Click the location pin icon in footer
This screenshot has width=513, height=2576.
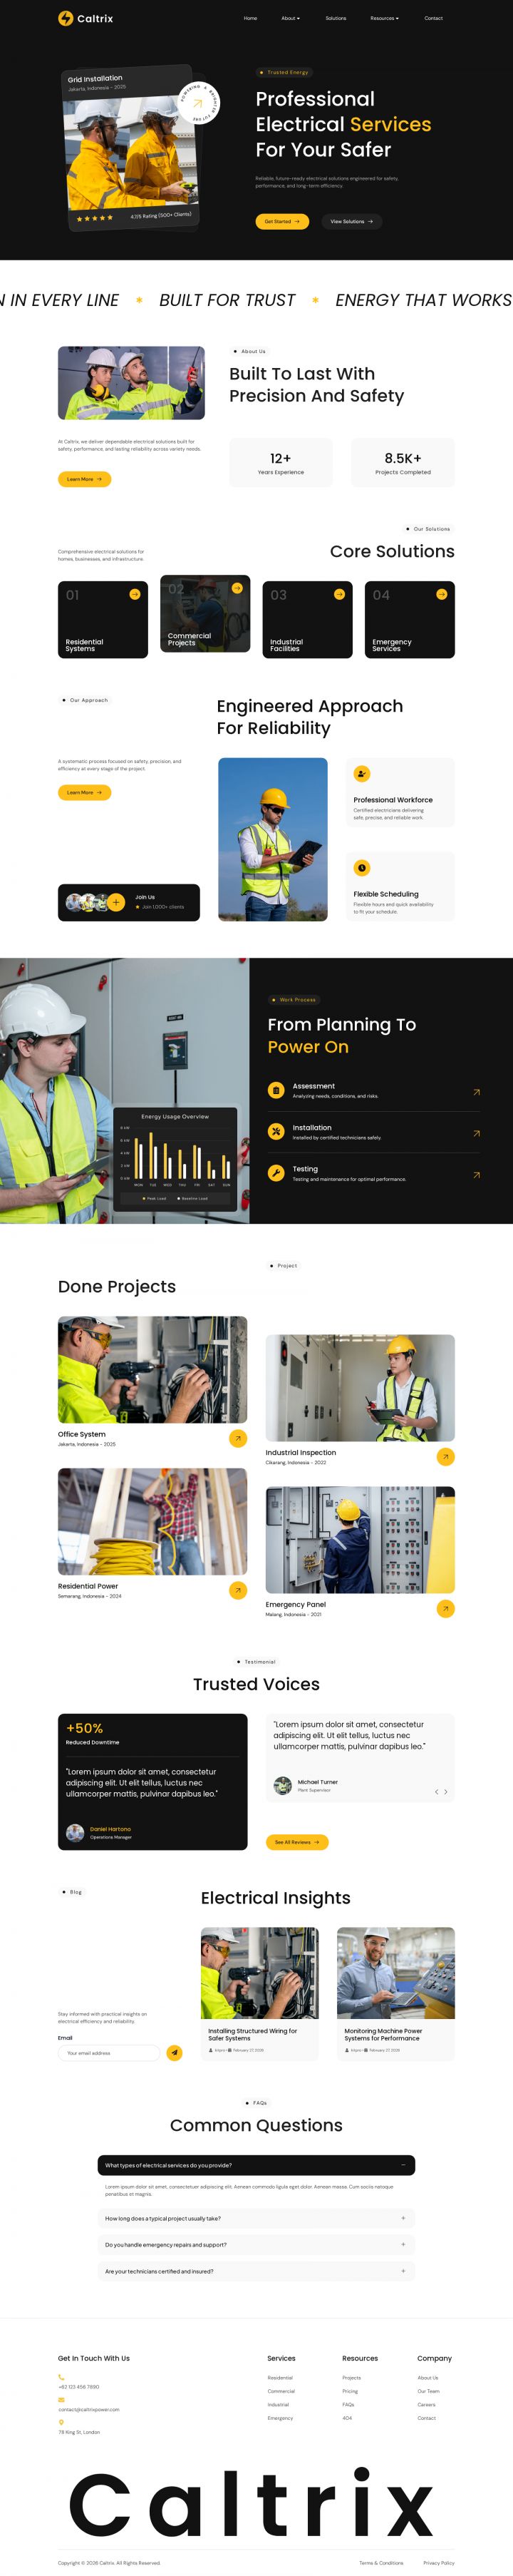(61, 2422)
